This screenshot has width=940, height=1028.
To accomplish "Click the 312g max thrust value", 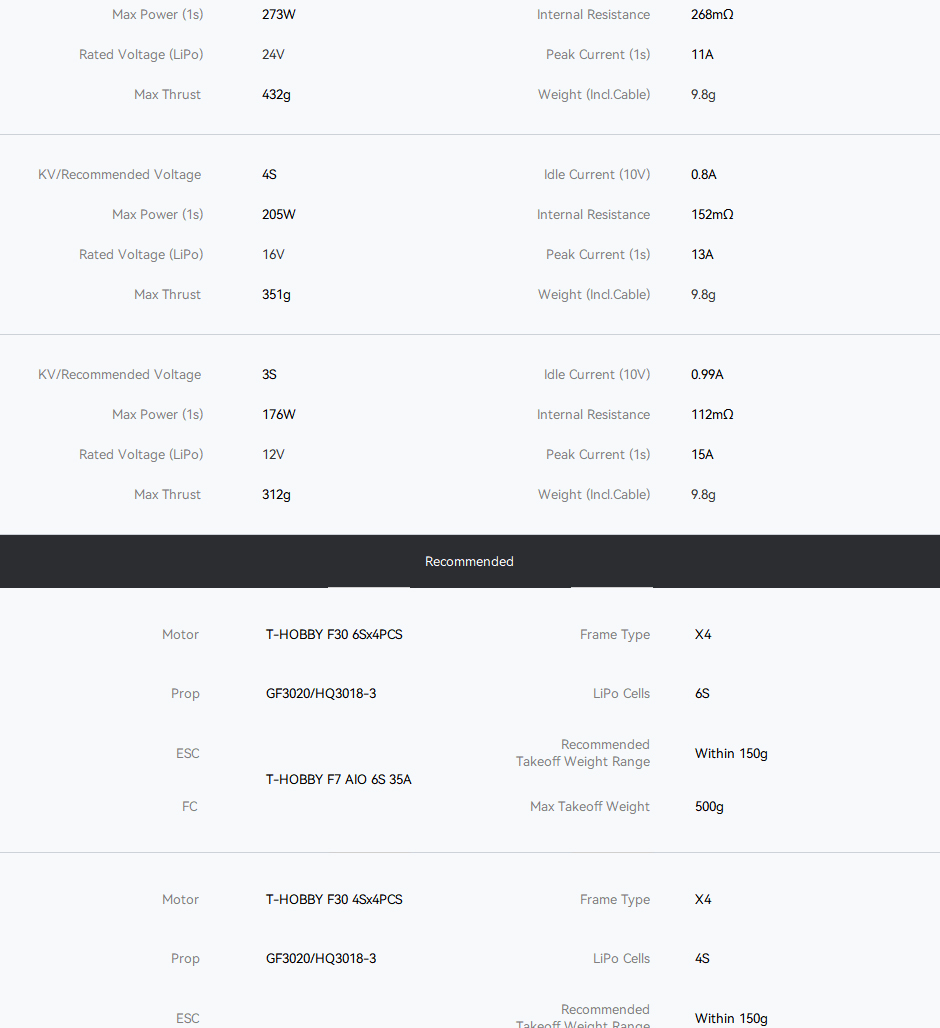I will [x=276, y=495].
